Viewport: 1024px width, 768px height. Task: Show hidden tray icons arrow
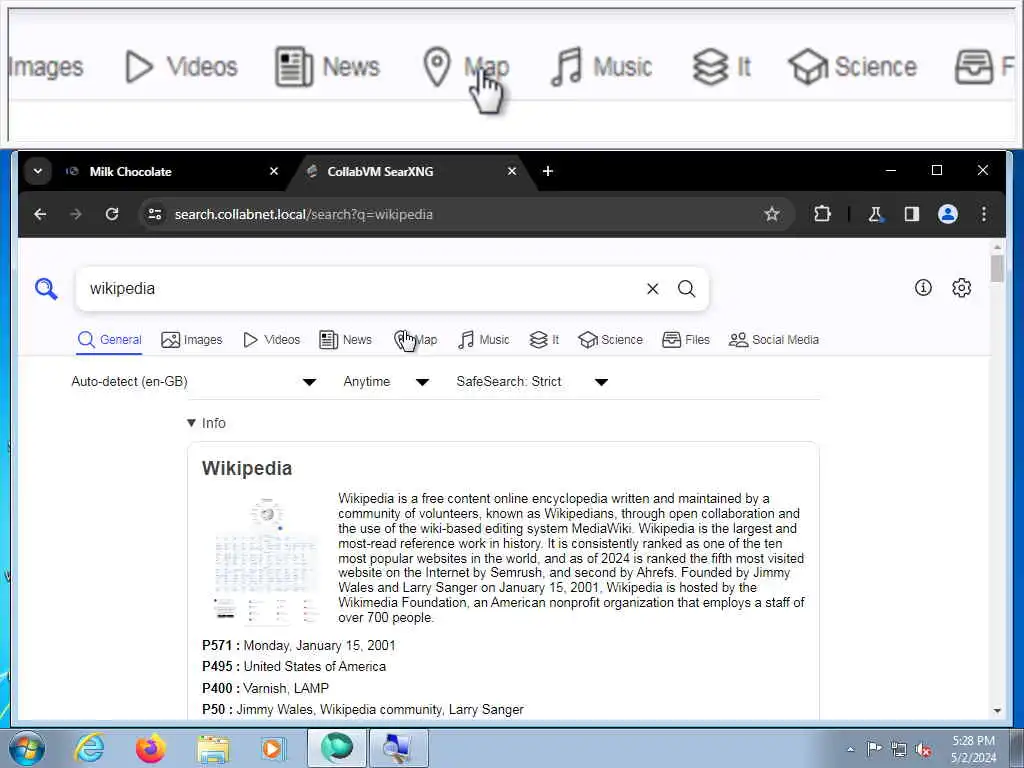click(x=850, y=749)
